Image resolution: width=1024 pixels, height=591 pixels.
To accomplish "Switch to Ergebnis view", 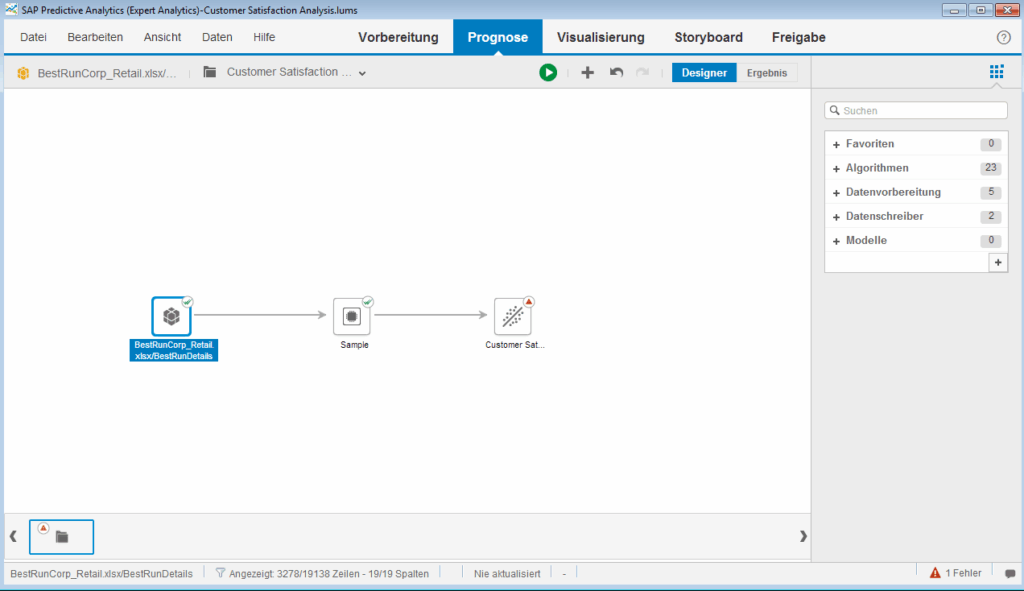I will (x=768, y=72).
